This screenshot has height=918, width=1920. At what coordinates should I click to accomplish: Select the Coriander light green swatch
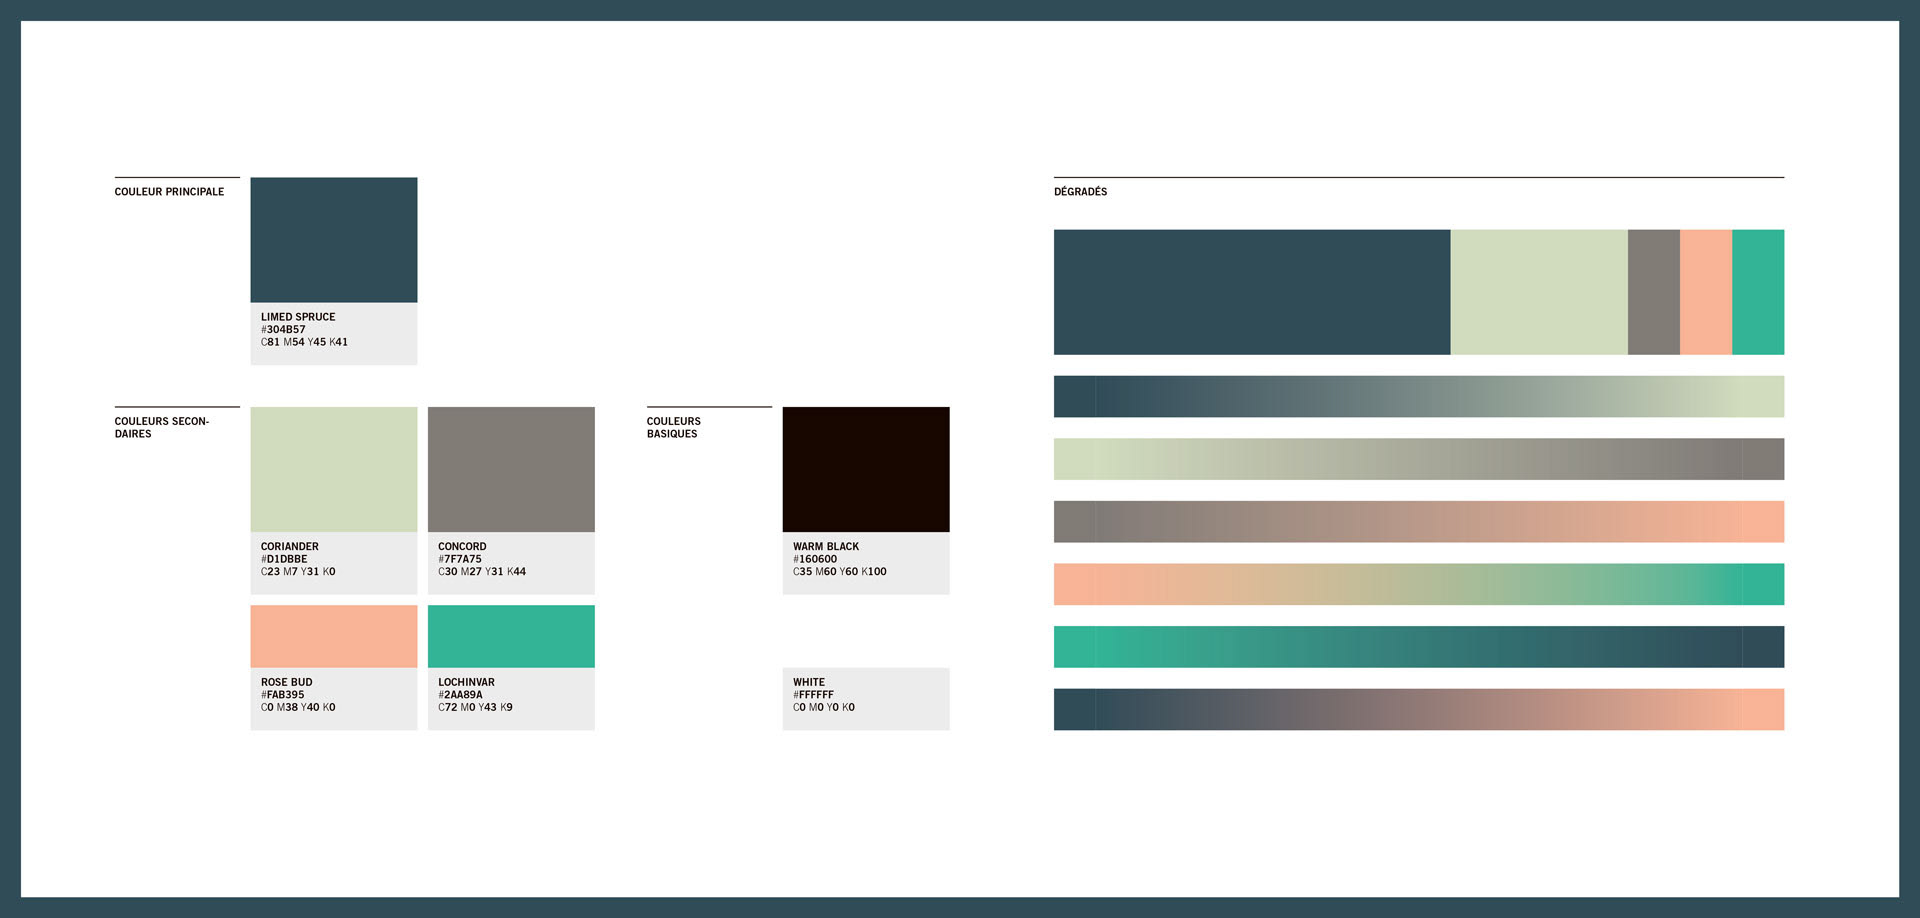pos(334,469)
